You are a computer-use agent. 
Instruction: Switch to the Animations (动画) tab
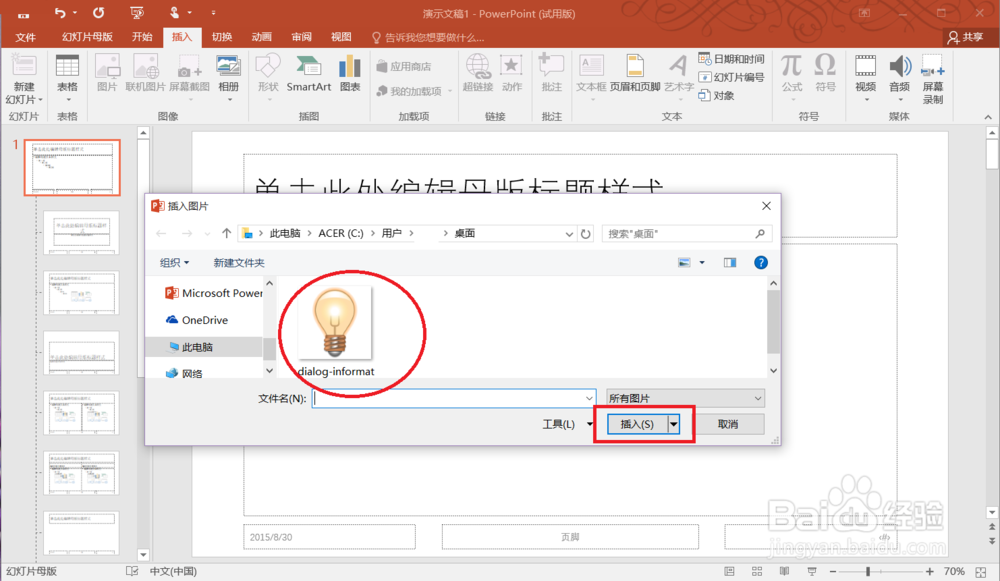point(261,37)
